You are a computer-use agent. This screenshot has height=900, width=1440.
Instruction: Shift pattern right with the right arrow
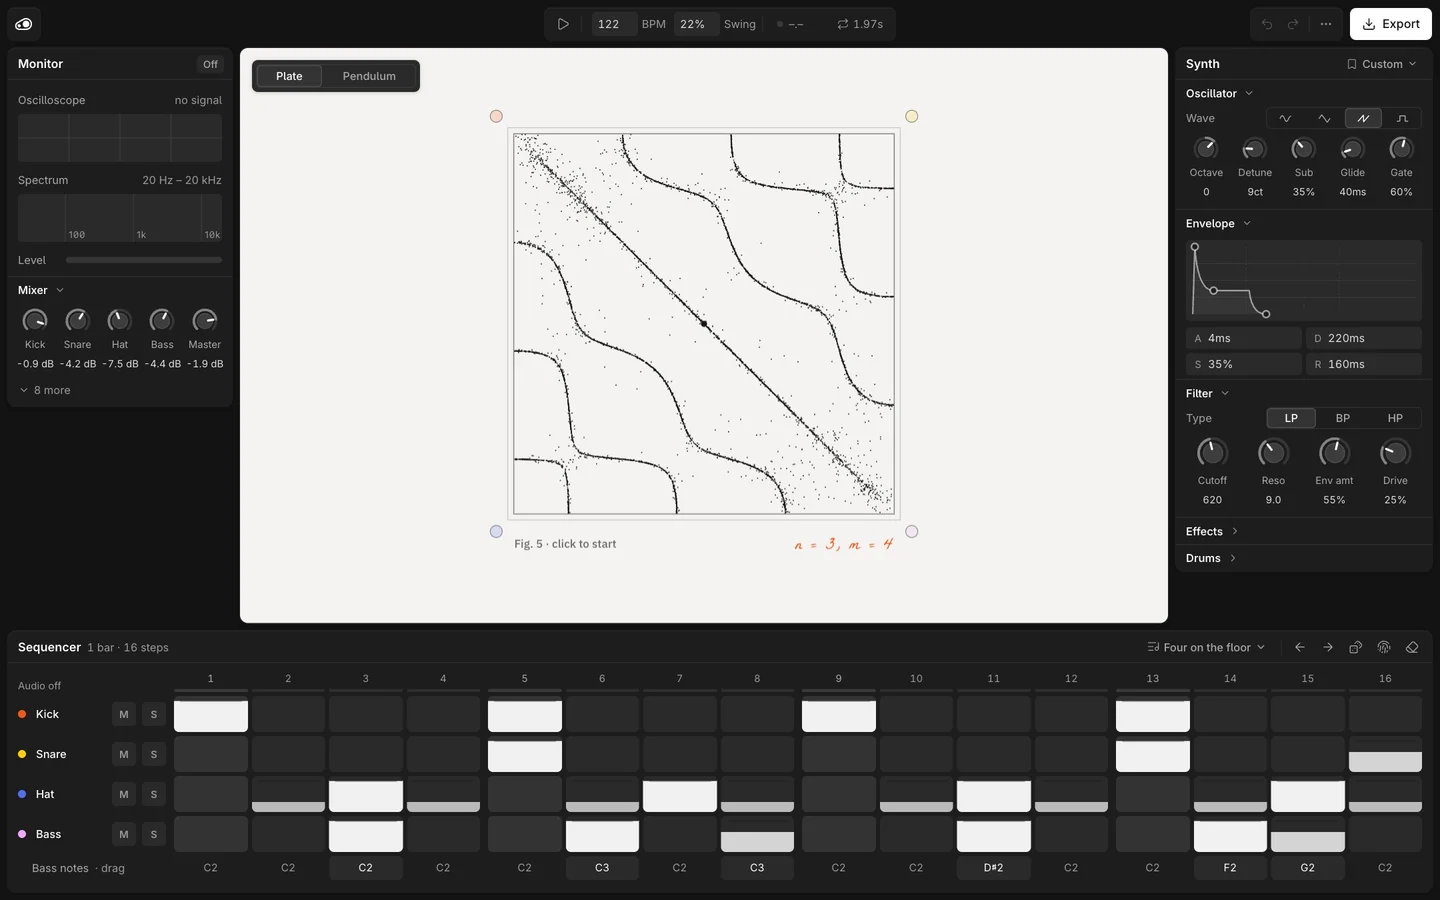pos(1328,647)
